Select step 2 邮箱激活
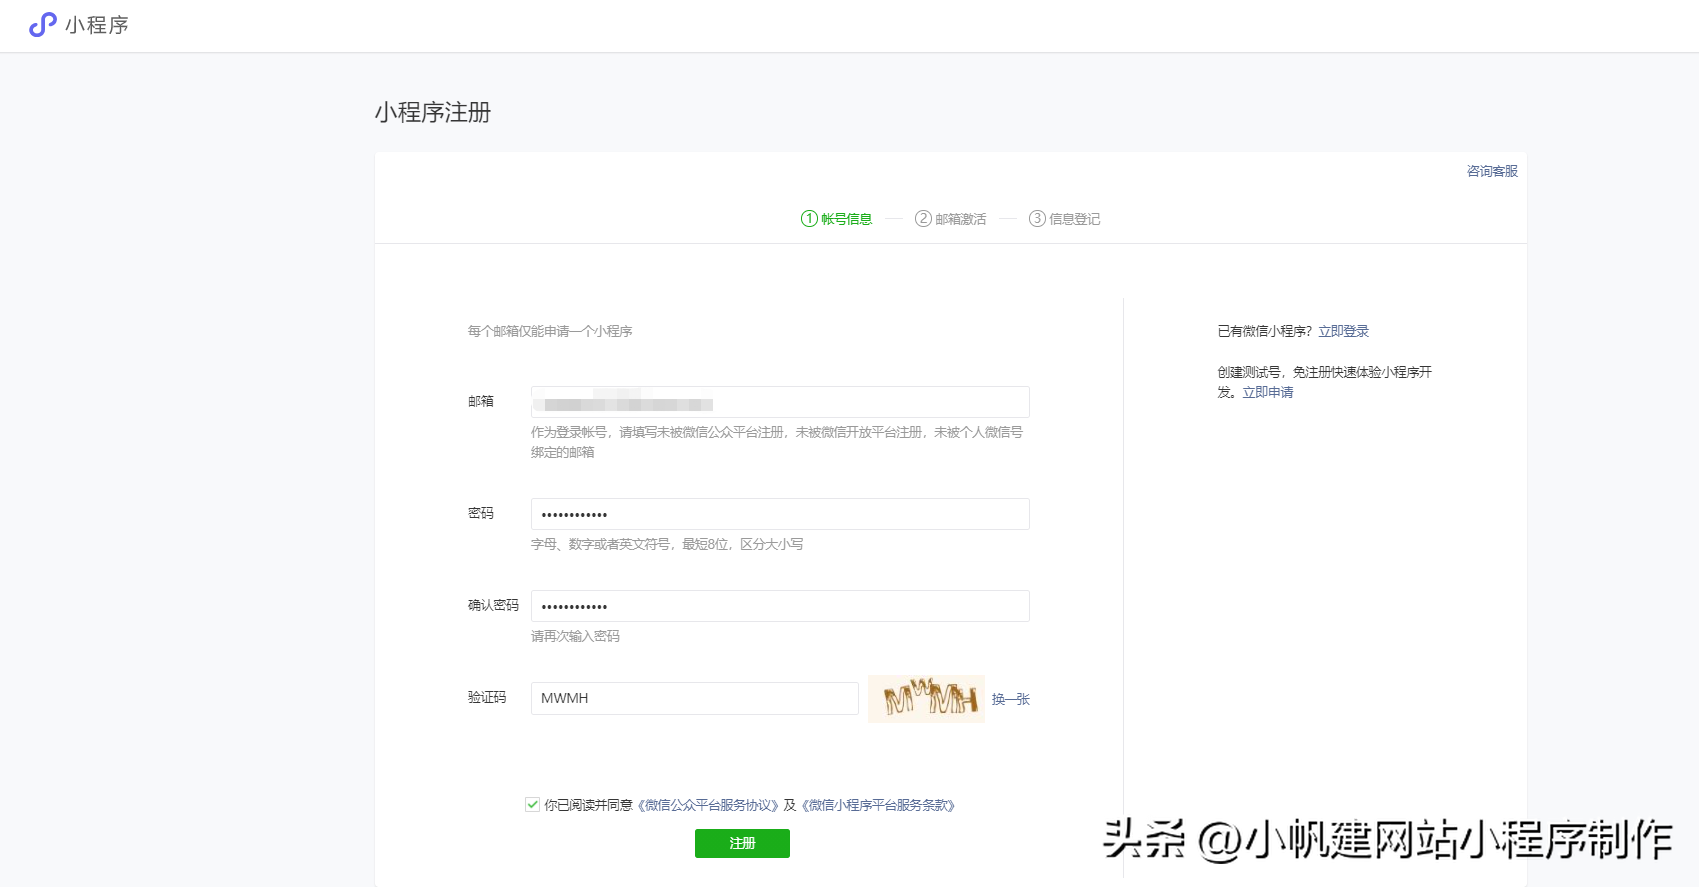Screen dimensions: 1699x887 point(950,219)
